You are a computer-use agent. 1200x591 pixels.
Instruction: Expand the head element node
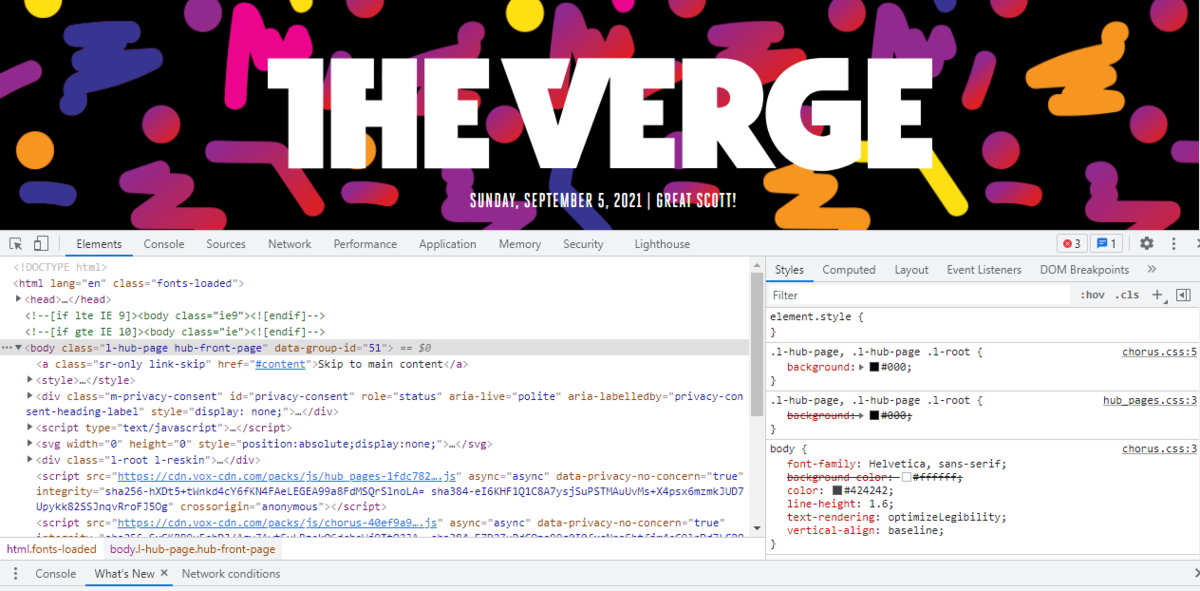click(x=19, y=300)
